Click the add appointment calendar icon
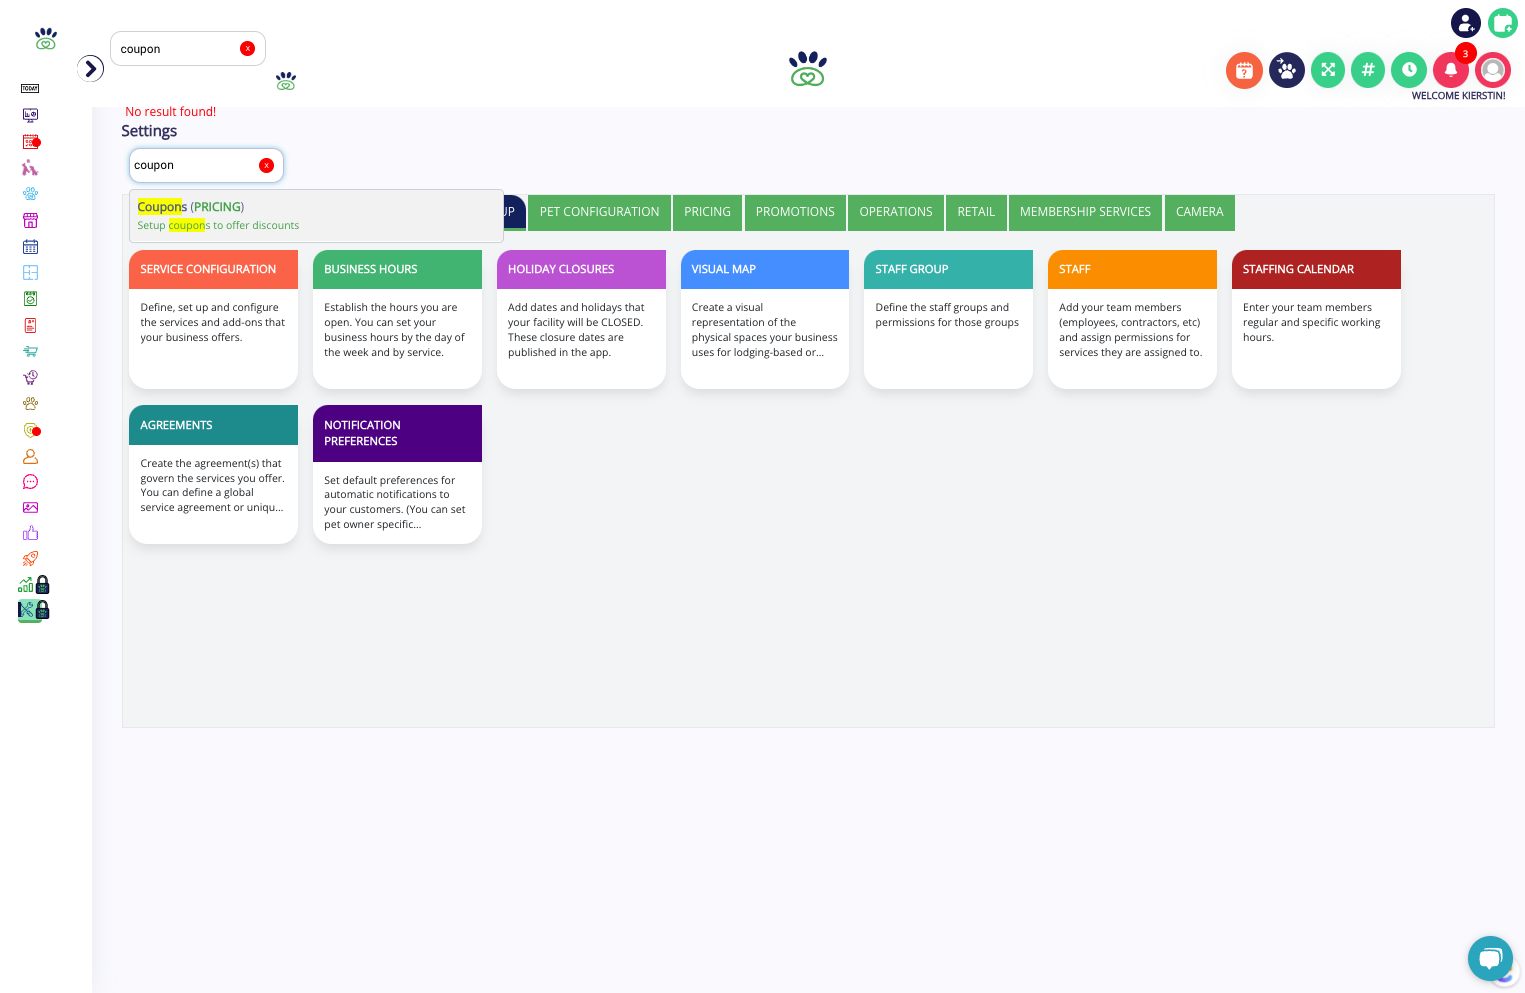This screenshot has width=1525, height=993. pos(1502,23)
